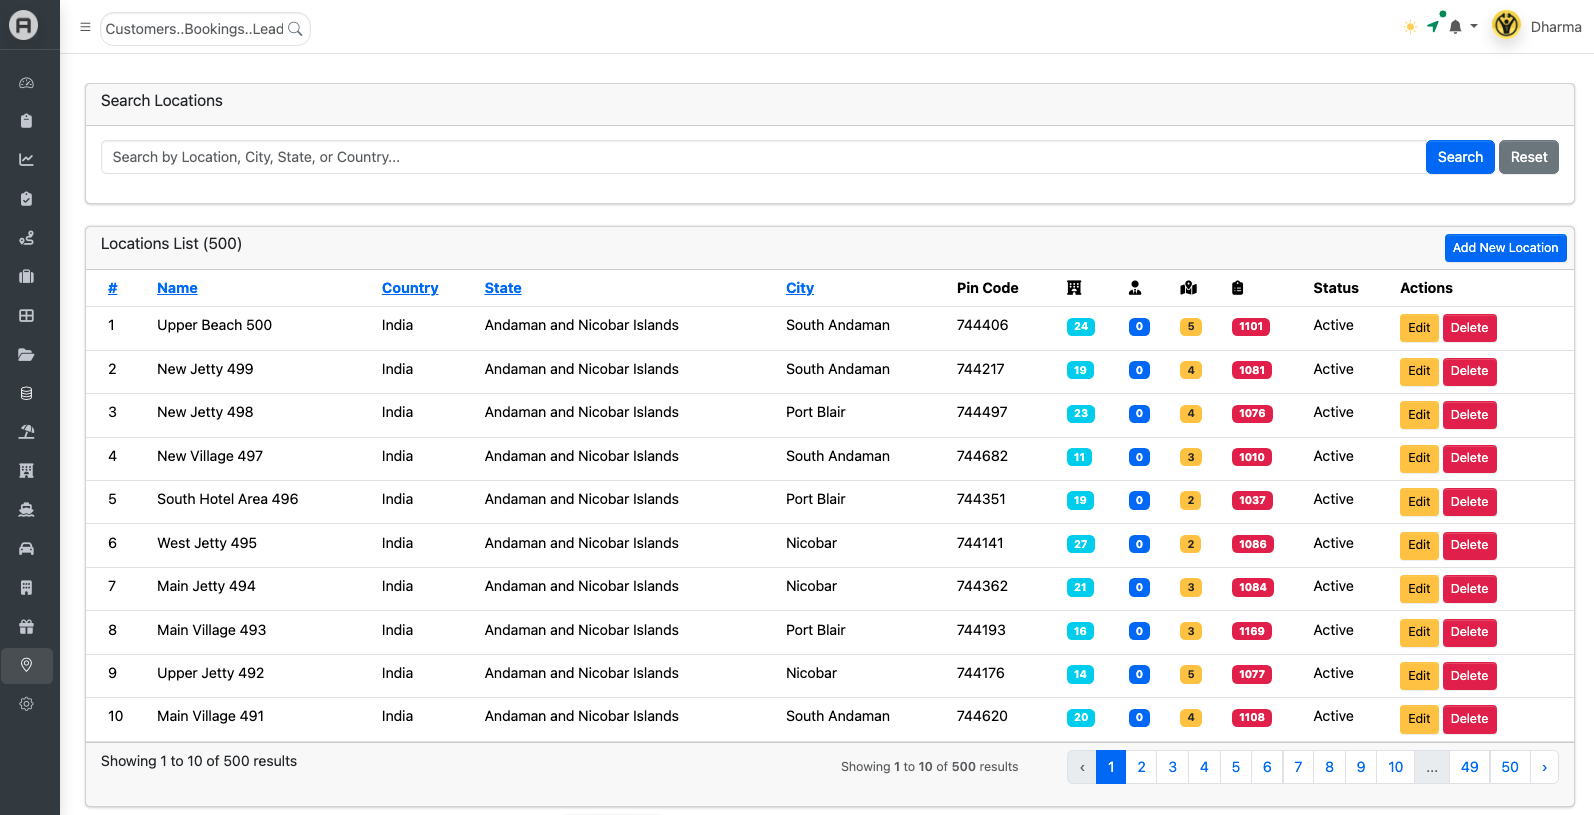
Task: Sort table by State column
Action: 503,288
